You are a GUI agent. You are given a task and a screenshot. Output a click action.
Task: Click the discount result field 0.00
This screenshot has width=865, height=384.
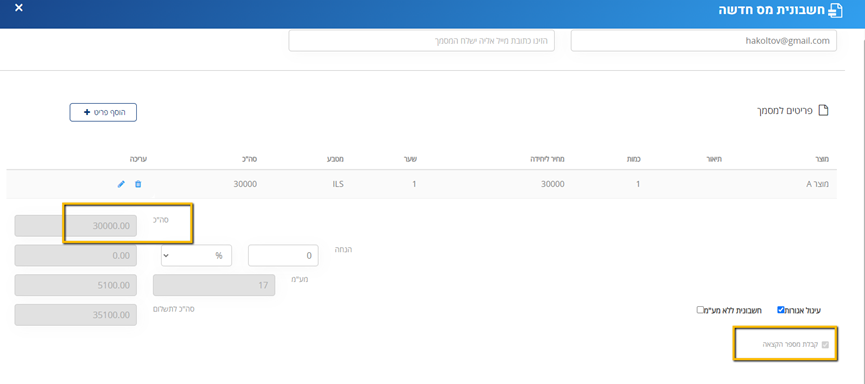[76, 256]
